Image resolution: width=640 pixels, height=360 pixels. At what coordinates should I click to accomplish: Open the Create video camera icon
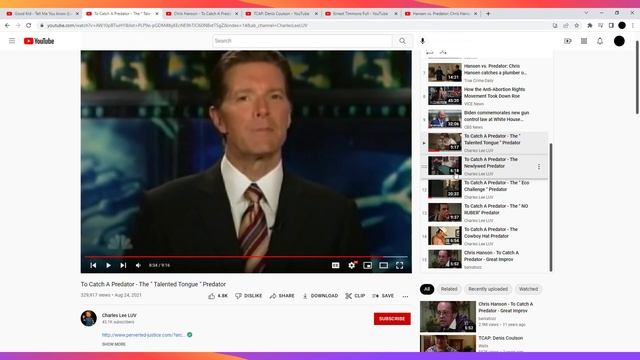(x=568, y=41)
